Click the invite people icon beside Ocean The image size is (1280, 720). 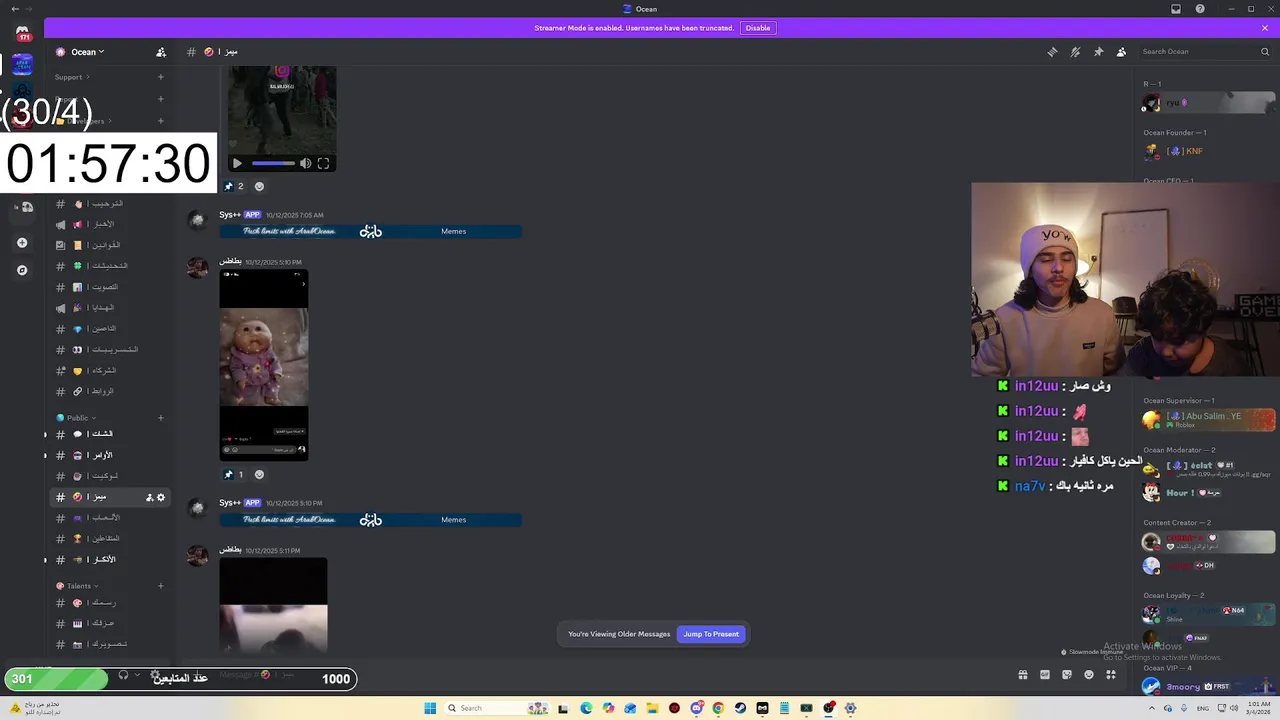[161, 52]
